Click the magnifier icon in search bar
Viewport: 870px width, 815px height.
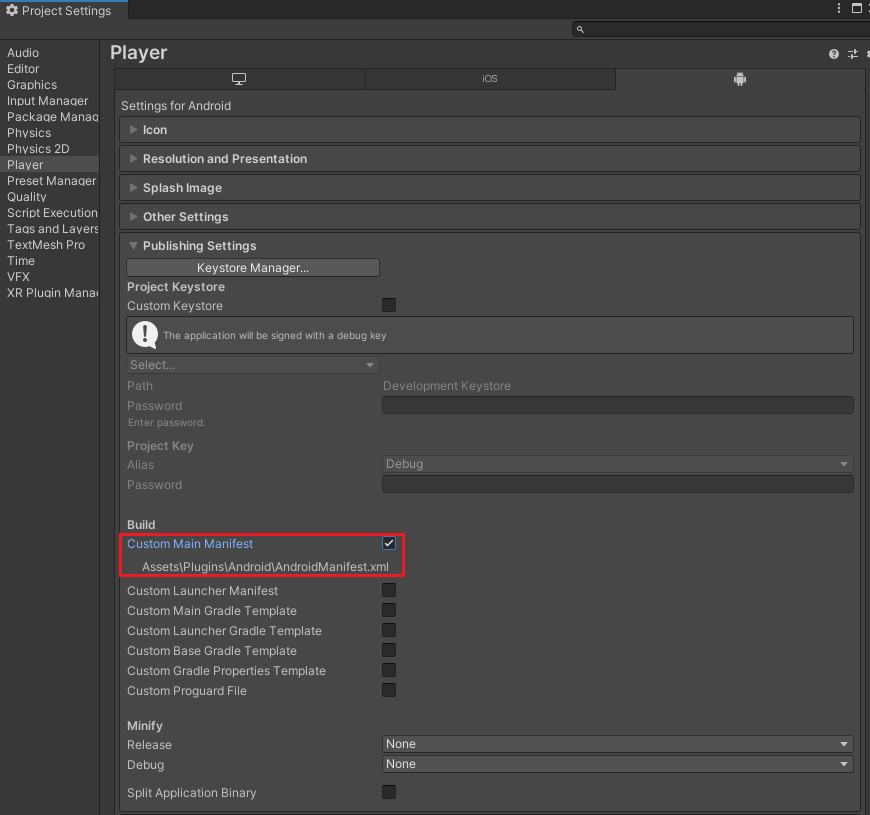point(579,30)
